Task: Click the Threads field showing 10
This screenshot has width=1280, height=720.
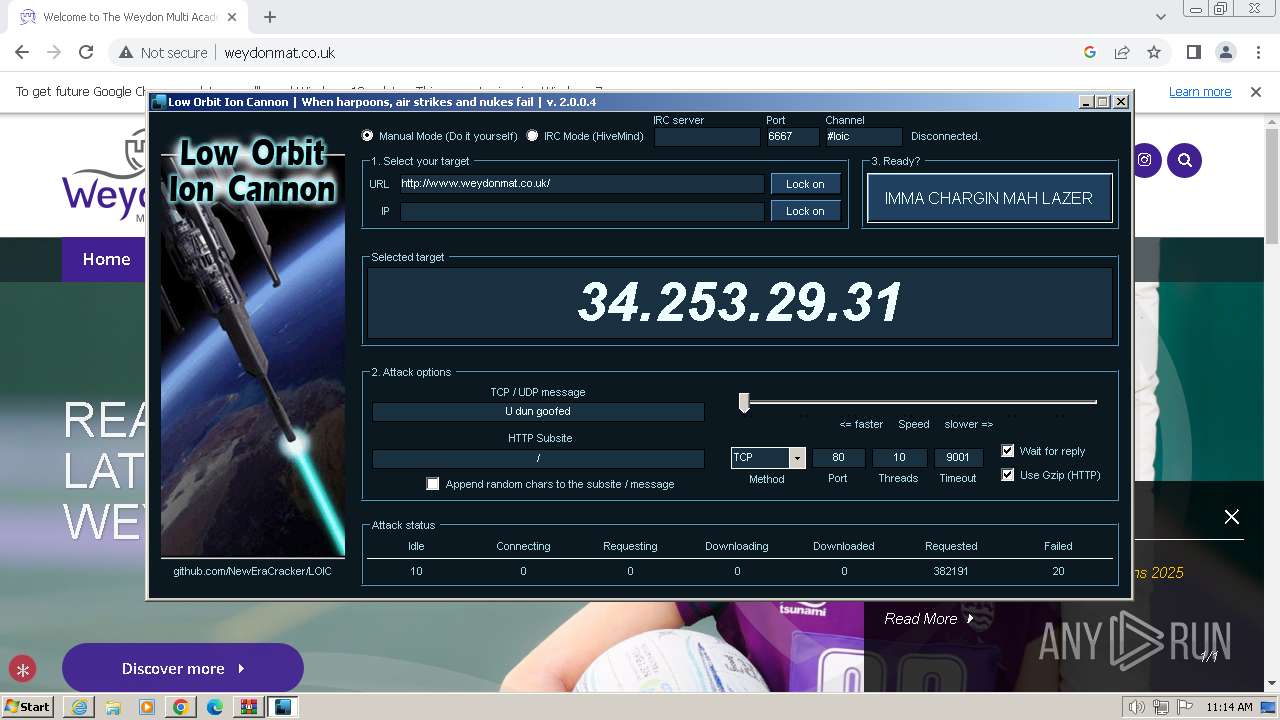Action: [899, 458]
